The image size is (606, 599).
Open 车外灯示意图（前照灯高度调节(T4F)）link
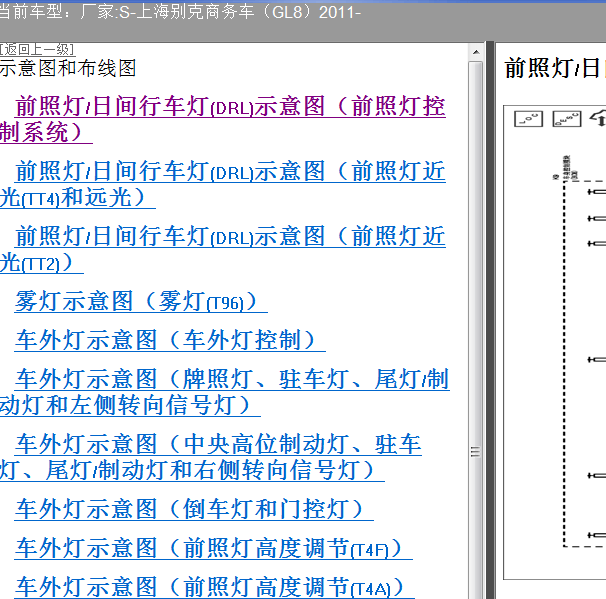pyautogui.click(x=213, y=548)
